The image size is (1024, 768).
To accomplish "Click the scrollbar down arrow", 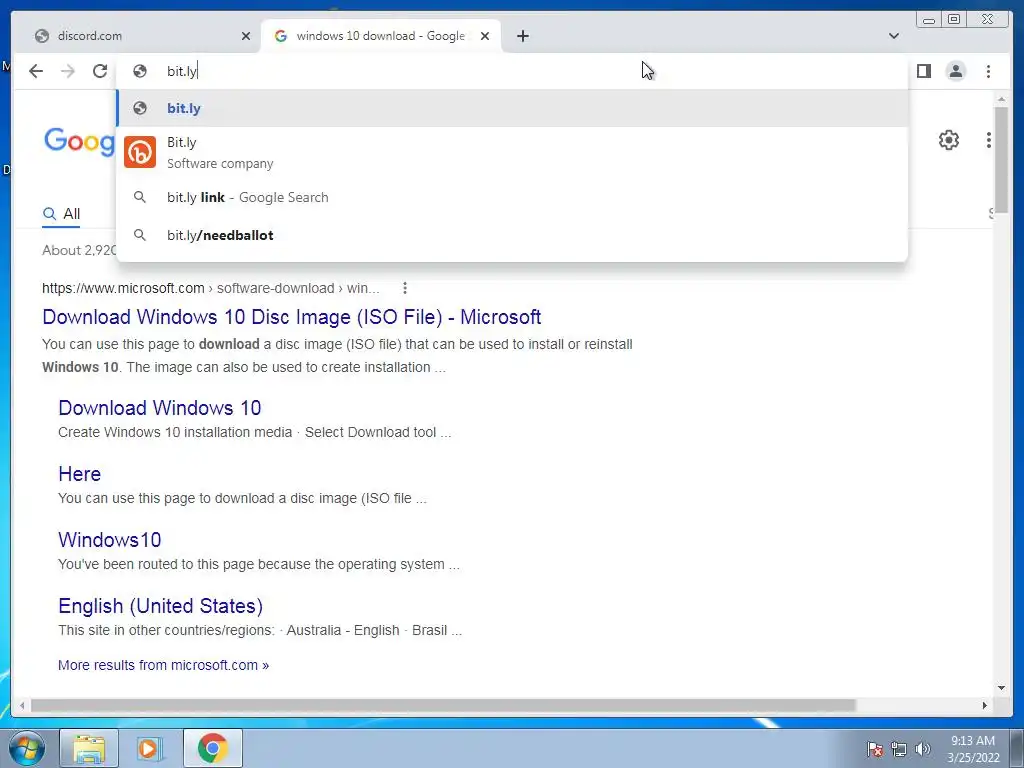I will tap(1001, 687).
